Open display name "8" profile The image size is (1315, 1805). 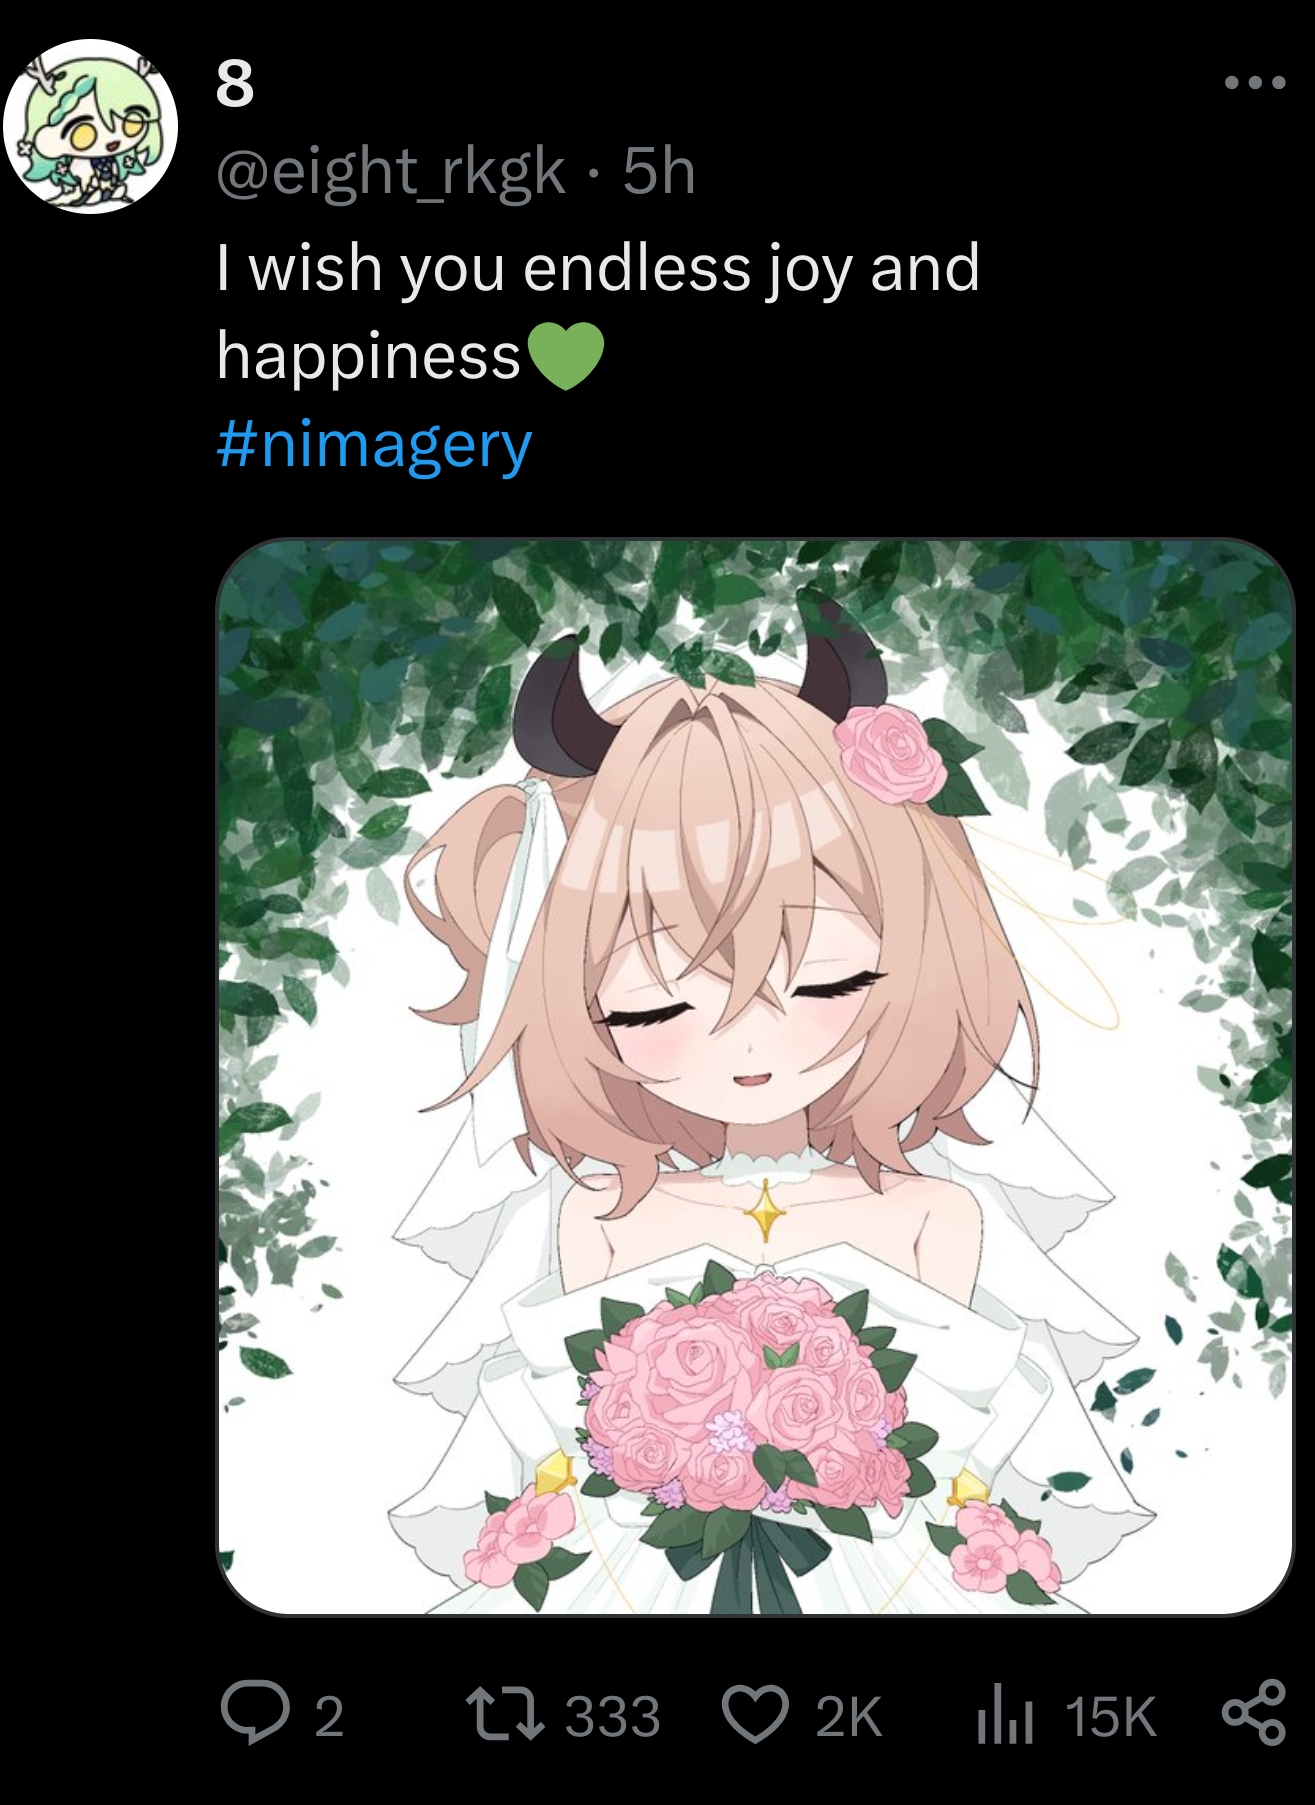tap(235, 83)
